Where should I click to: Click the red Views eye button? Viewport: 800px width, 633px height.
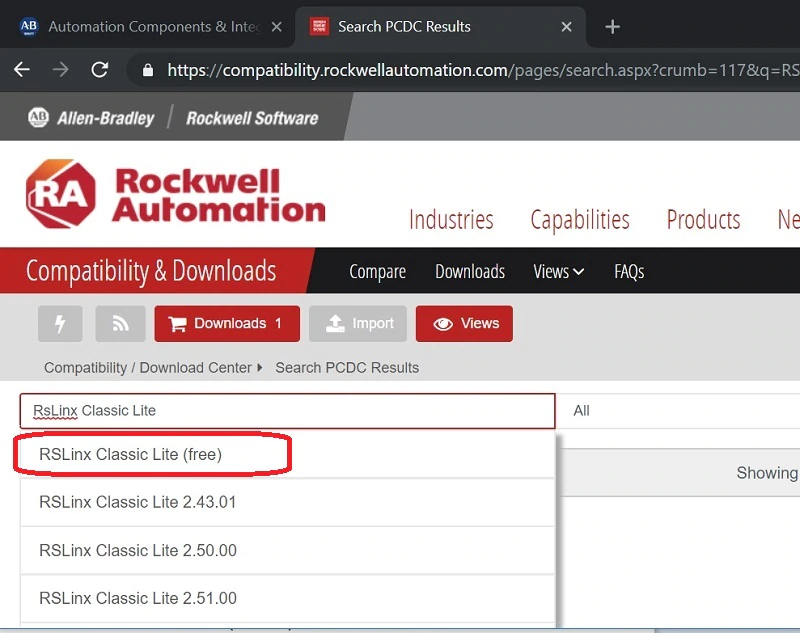(464, 323)
